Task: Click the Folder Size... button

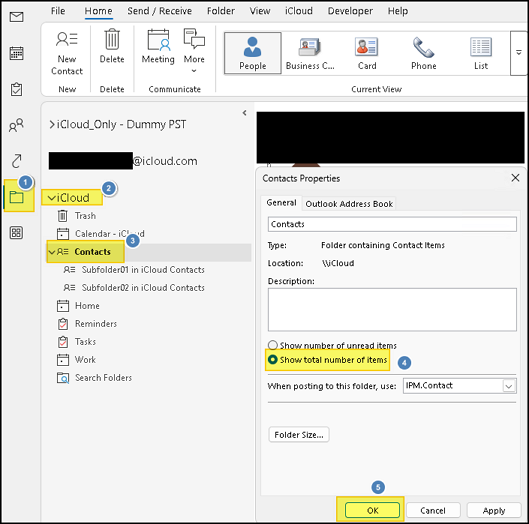Action: pyautogui.click(x=299, y=435)
